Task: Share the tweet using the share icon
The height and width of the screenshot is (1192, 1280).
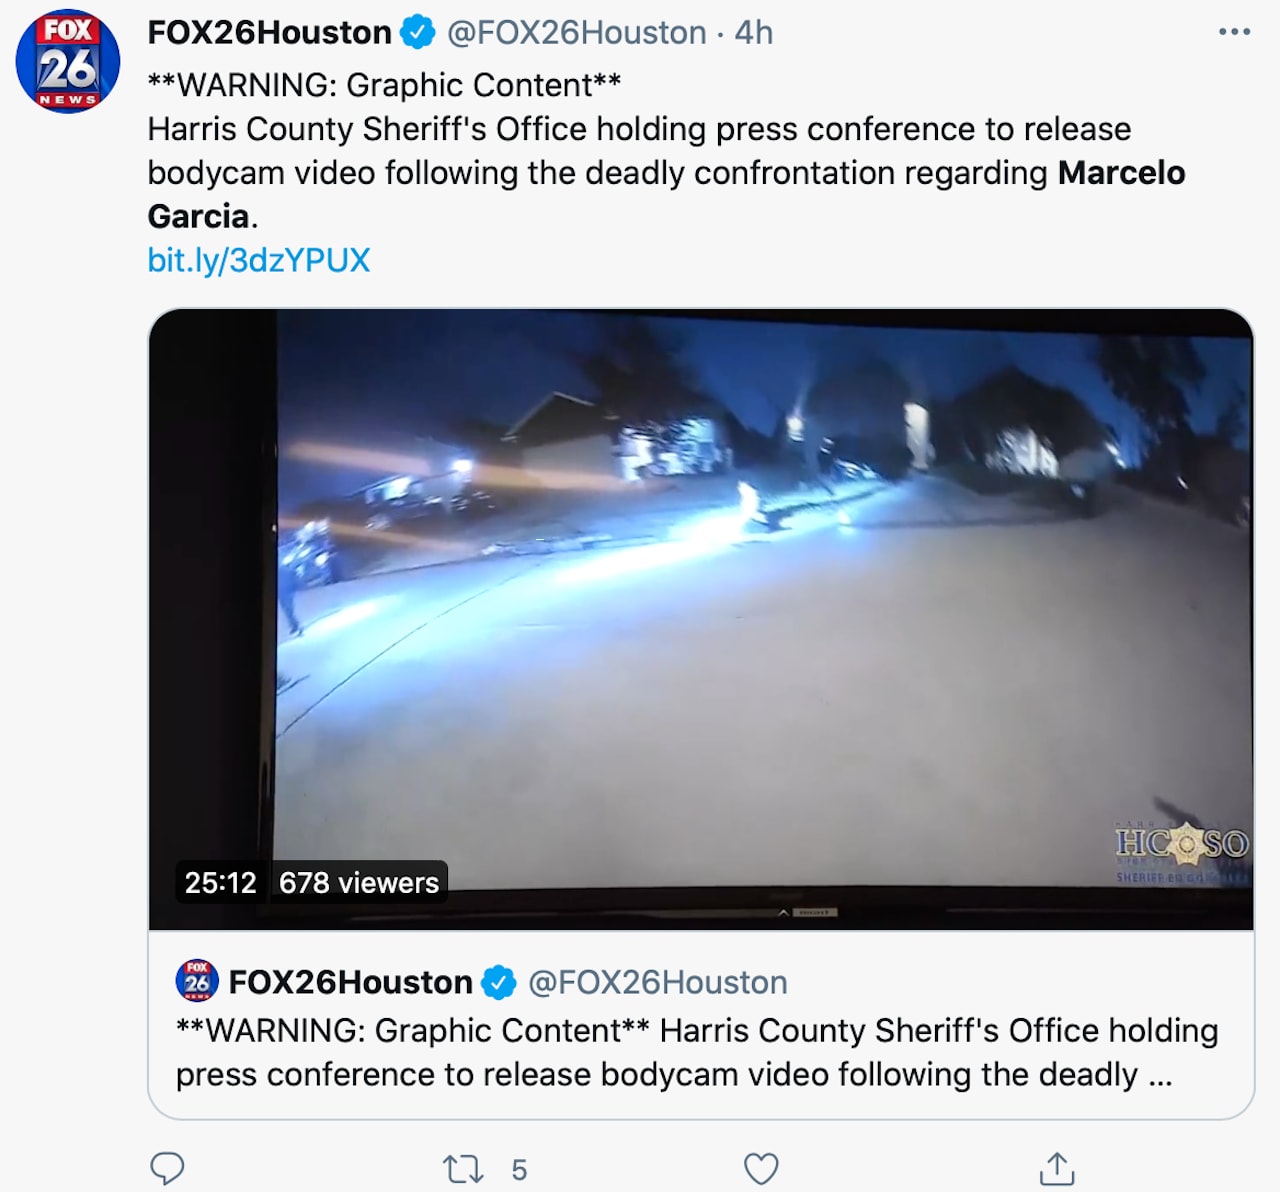Action: pos(1057,1167)
